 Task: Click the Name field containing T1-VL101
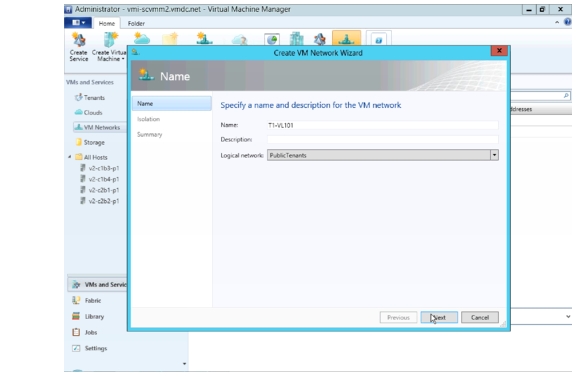point(383,125)
